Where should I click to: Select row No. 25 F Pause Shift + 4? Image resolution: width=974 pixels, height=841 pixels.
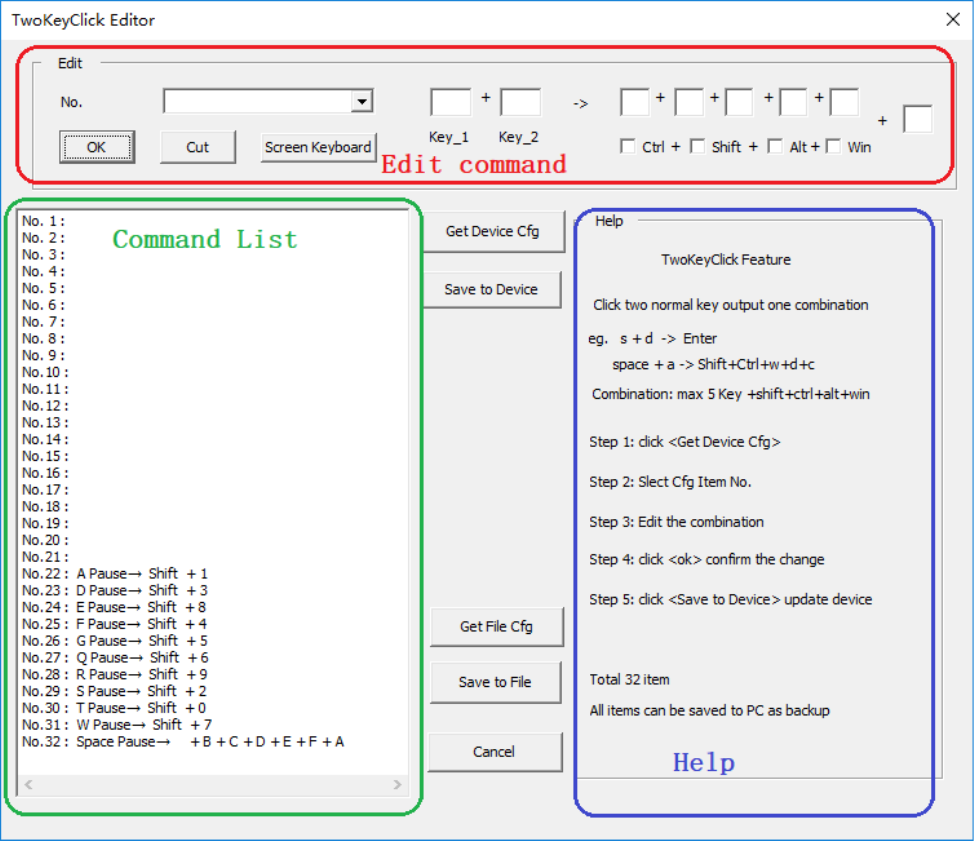213,624
